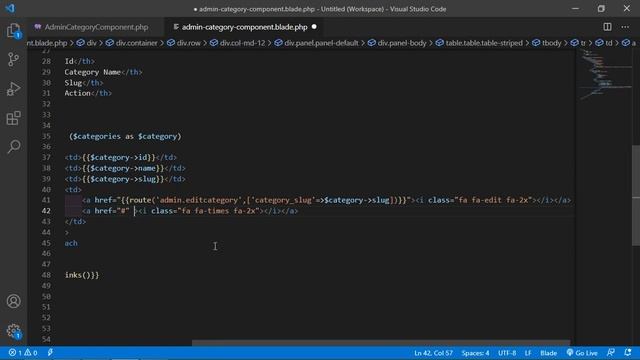
Task: Select the admin-category-component.blade.php tab
Action: (244, 27)
